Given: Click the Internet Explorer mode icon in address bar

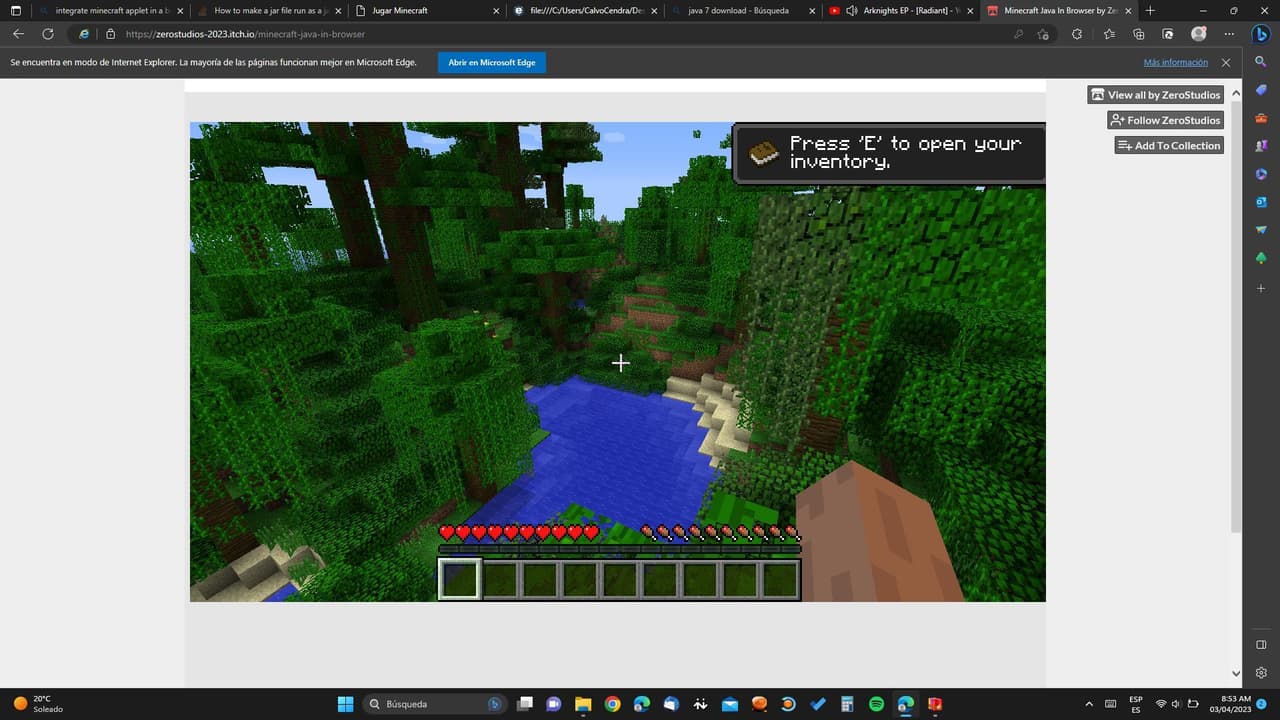Looking at the screenshot, I should point(84,34).
